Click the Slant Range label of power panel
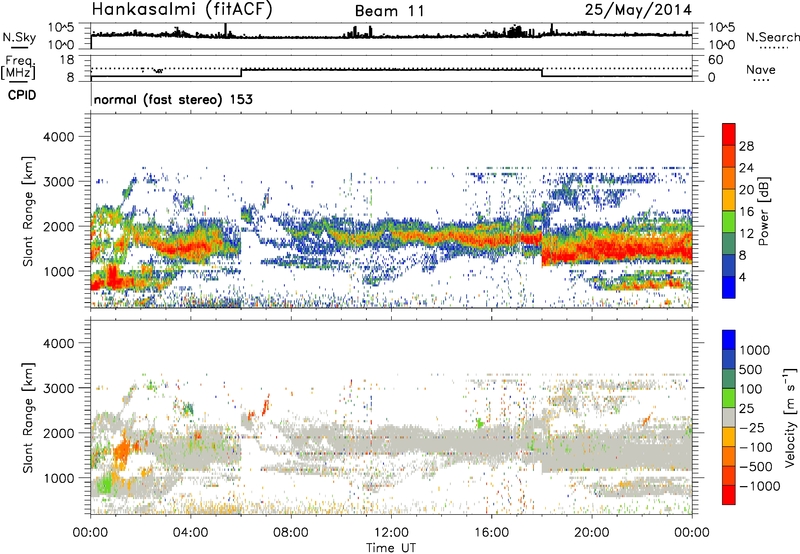The width and height of the screenshot is (800, 554). point(28,211)
